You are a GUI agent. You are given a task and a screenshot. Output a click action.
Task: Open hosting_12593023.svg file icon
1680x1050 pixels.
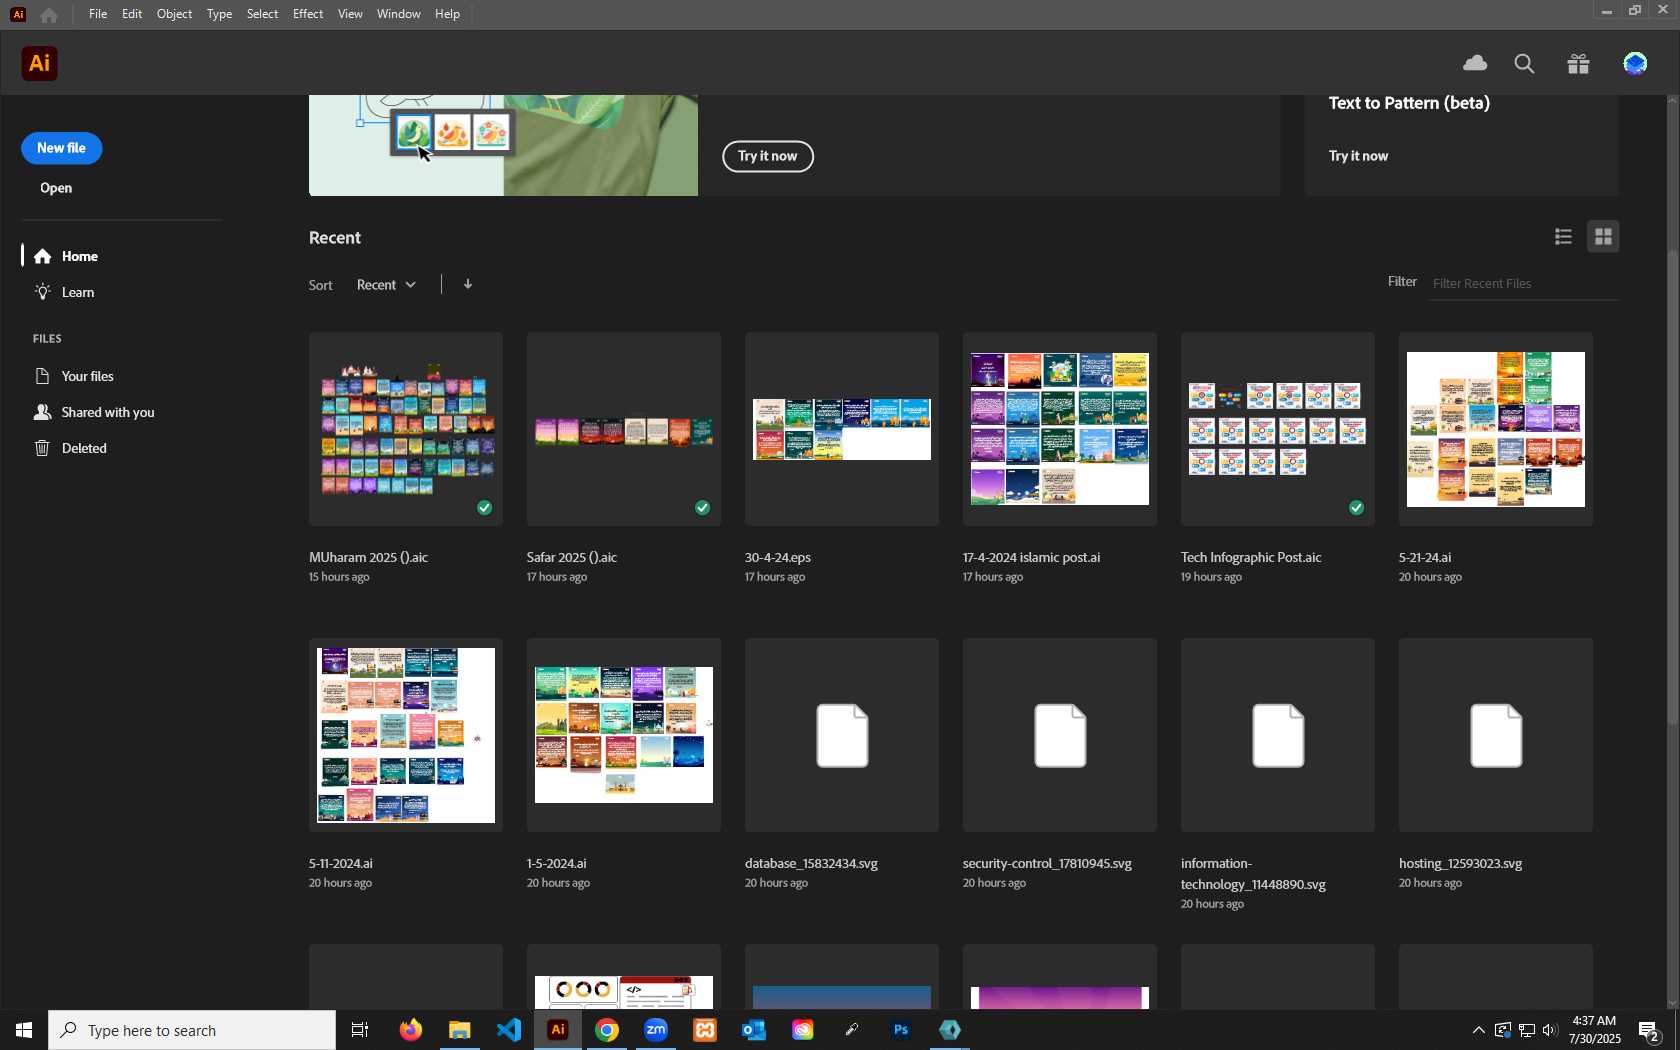coord(1496,735)
